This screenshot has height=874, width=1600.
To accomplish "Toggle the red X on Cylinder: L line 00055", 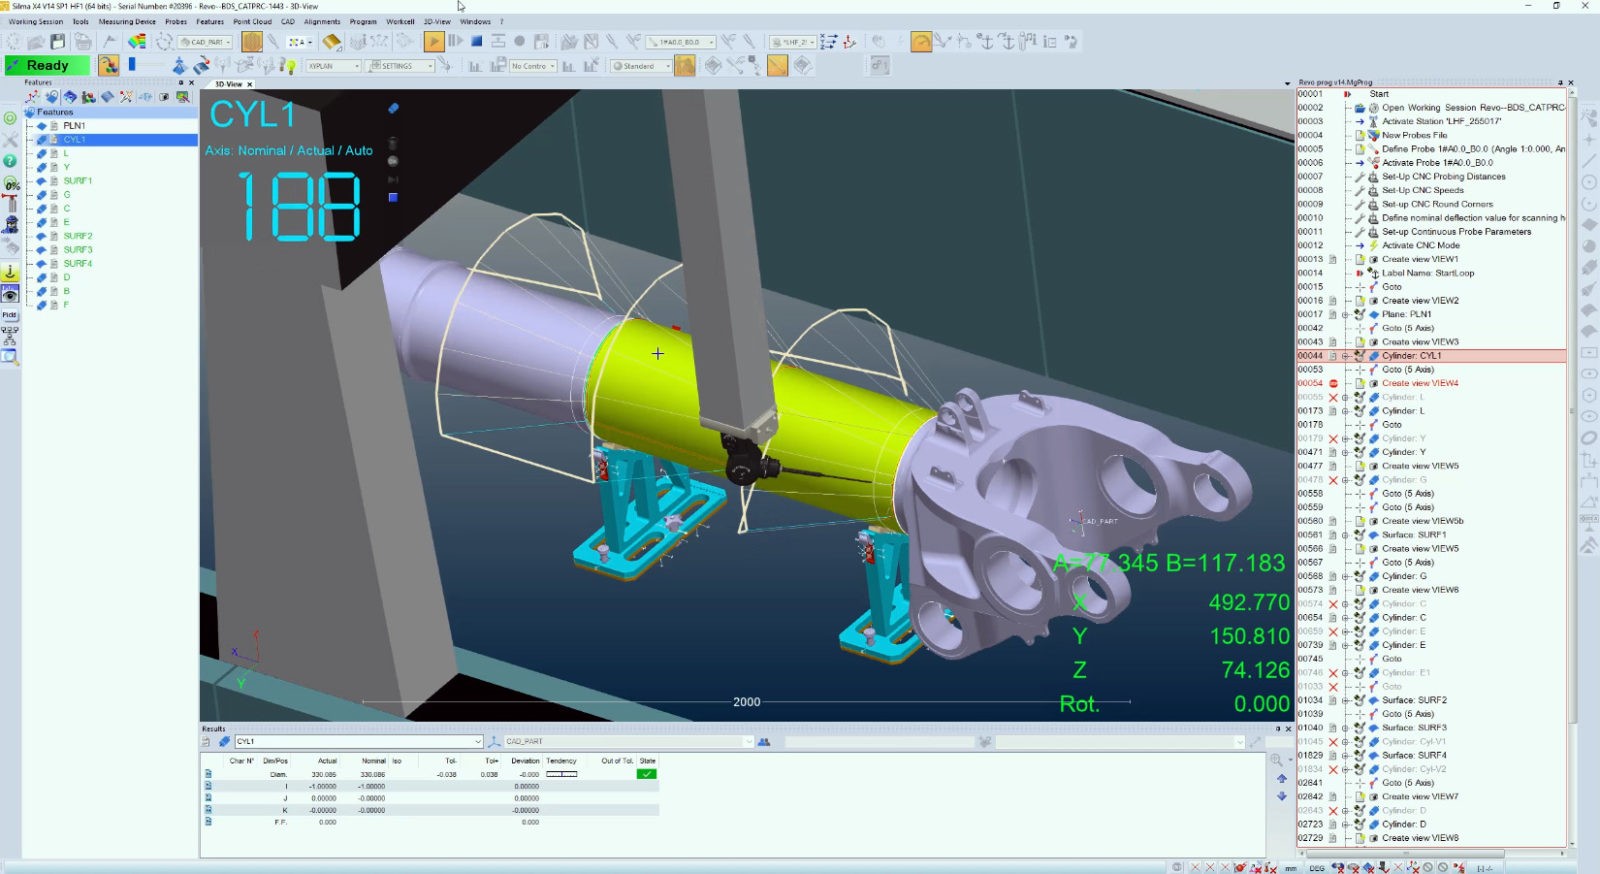I will tap(1333, 397).
